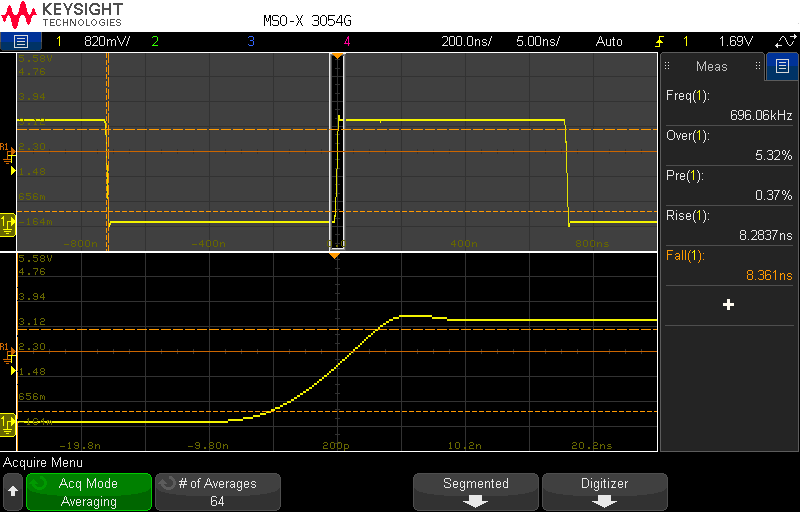Select the Freq(1) measurement entry

(729, 105)
